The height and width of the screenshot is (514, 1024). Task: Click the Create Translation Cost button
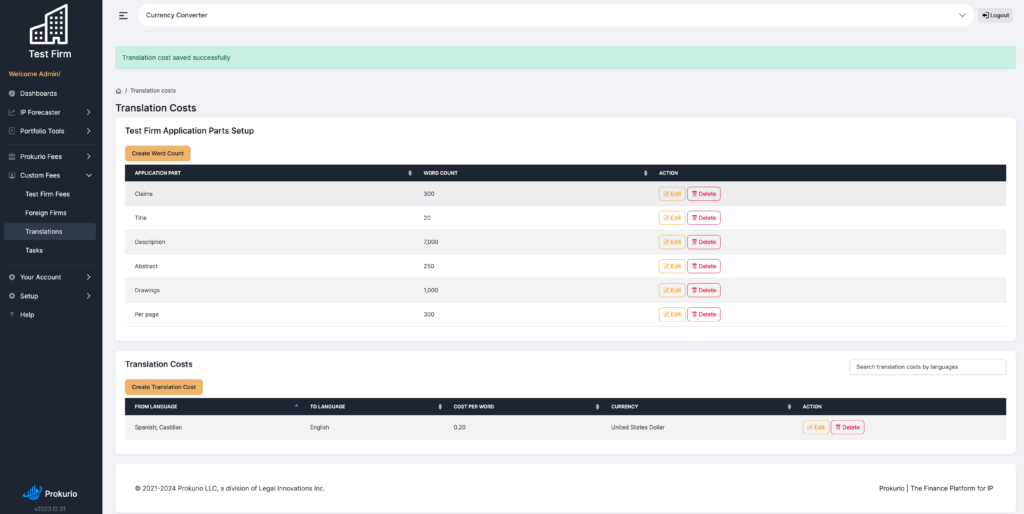tap(164, 387)
